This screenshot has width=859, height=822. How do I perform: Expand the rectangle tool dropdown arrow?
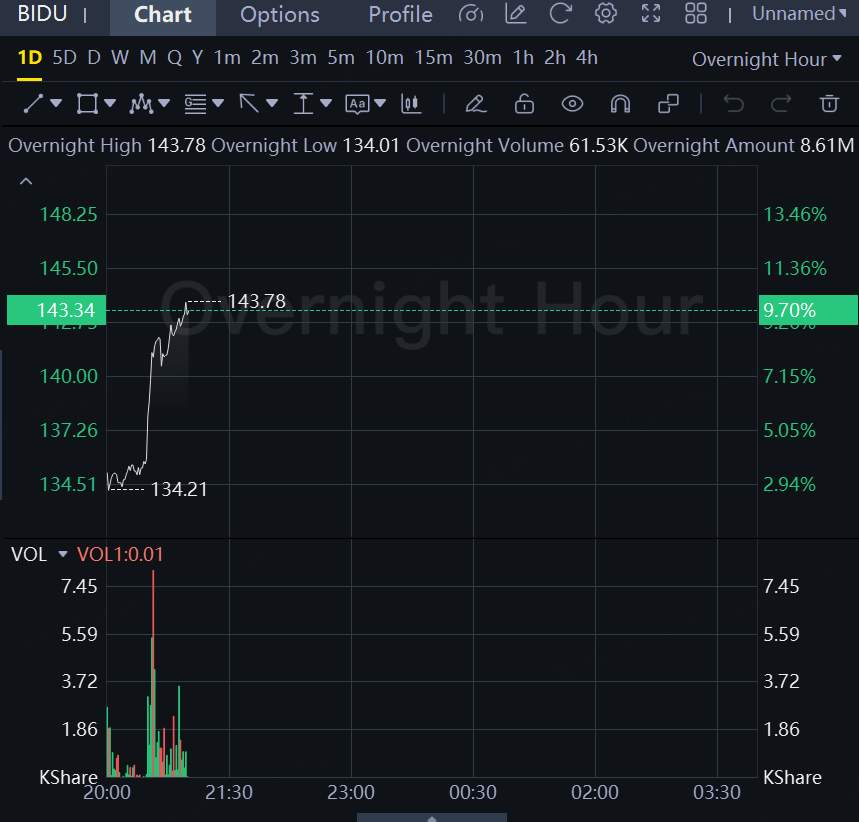pyautogui.click(x=110, y=103)
